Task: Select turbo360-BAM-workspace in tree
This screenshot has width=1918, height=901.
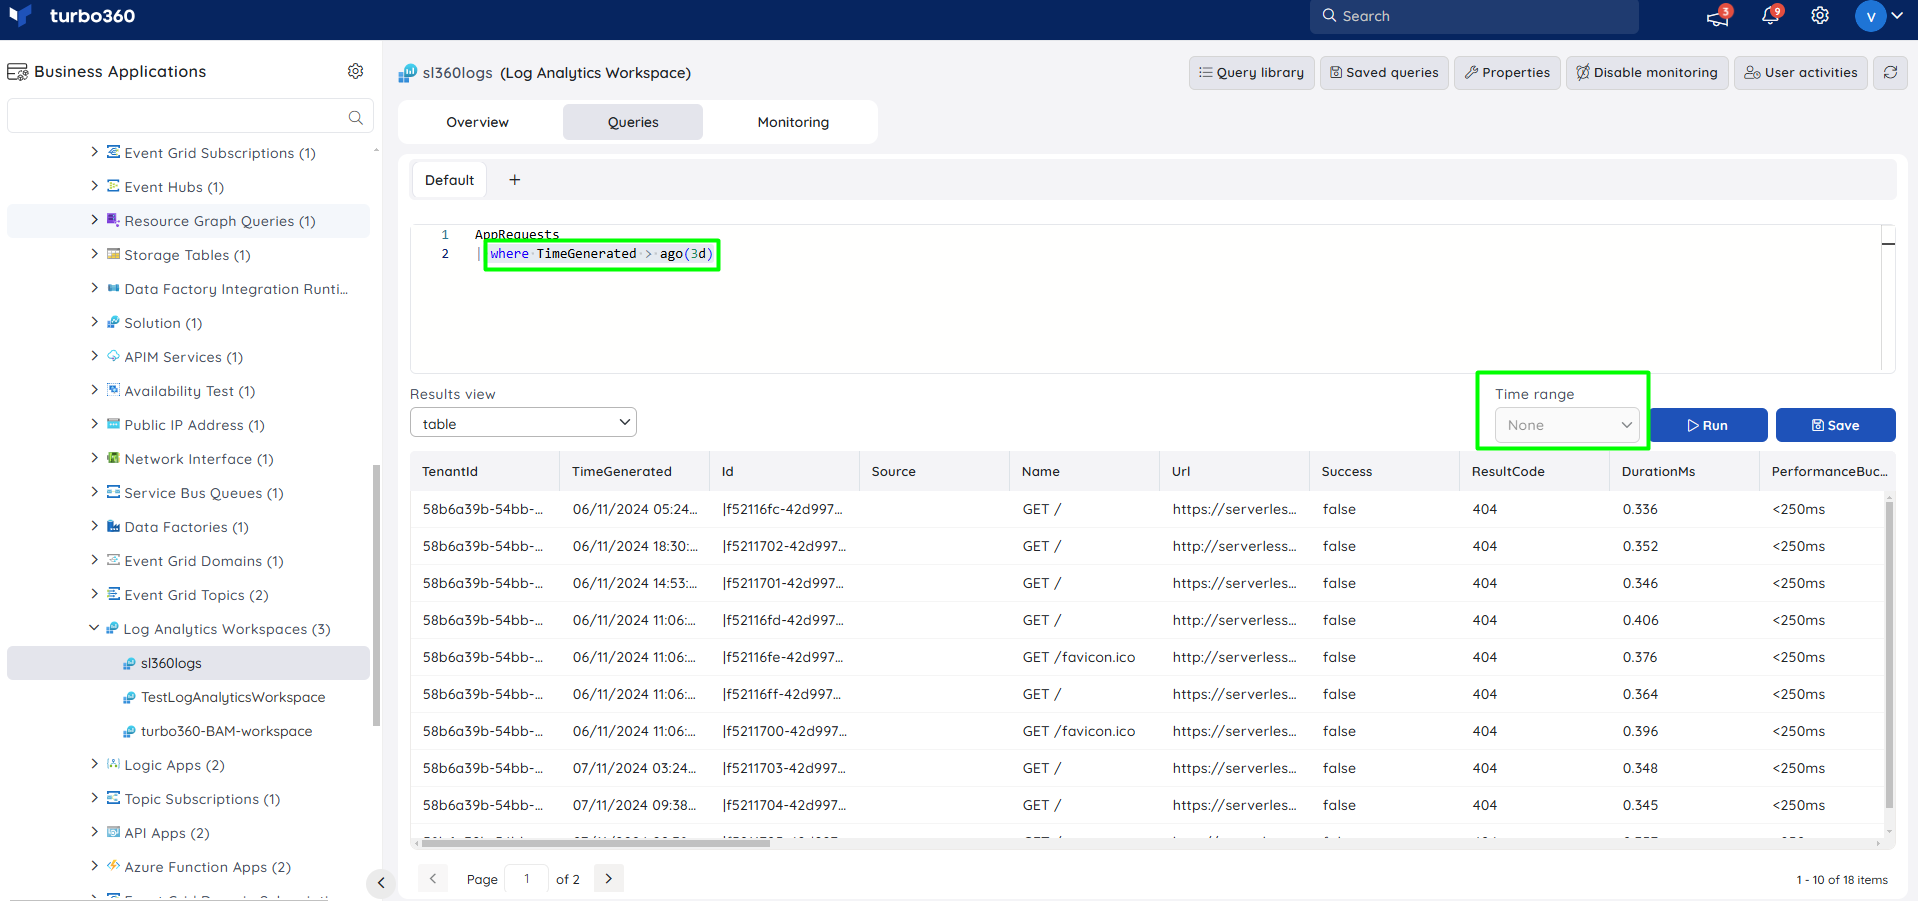Action: tap(226, 731)
